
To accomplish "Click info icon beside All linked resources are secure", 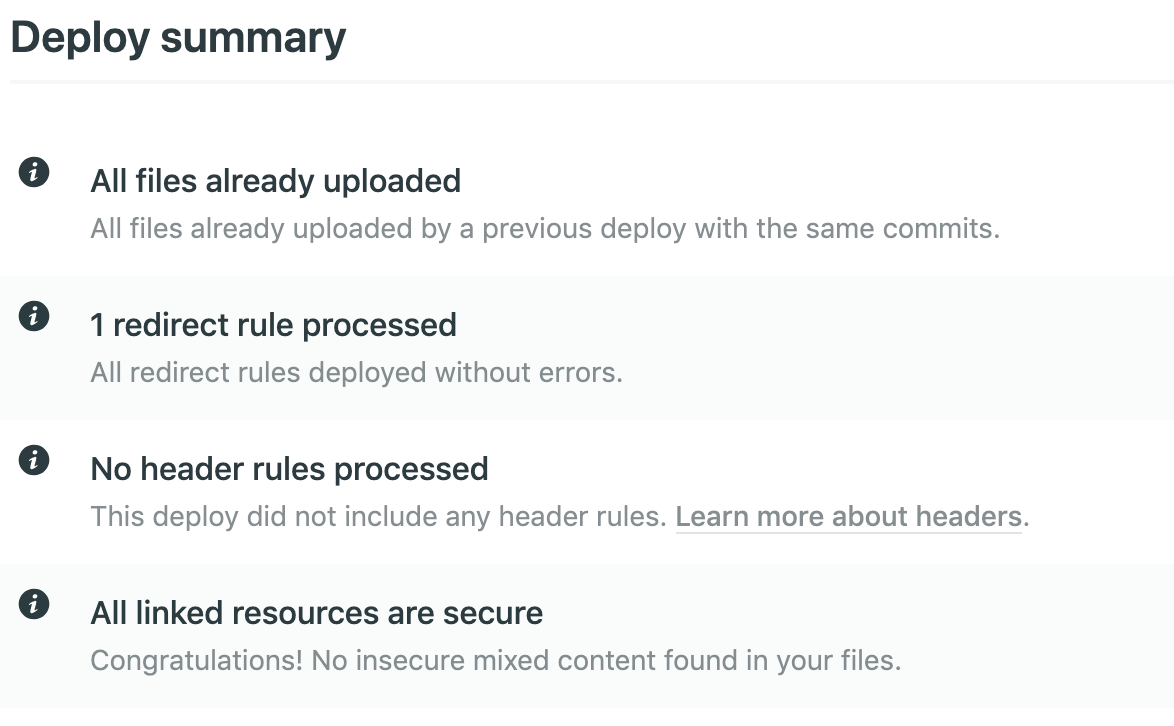I will tap(34, 604).
